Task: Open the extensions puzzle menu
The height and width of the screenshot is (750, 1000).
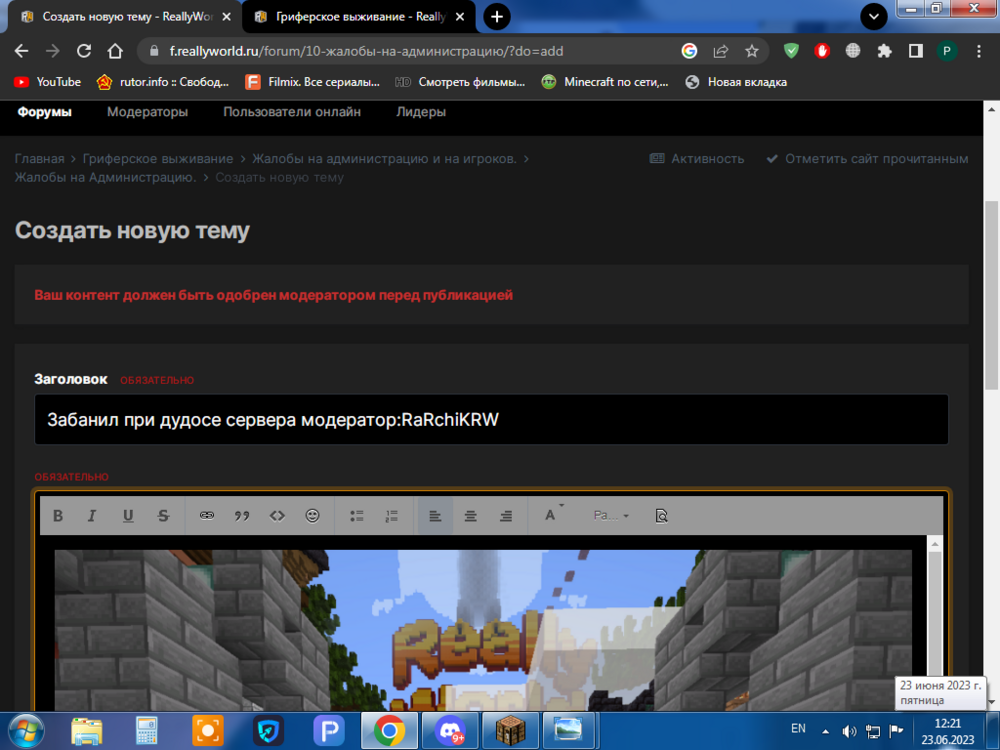Action: 884,51
